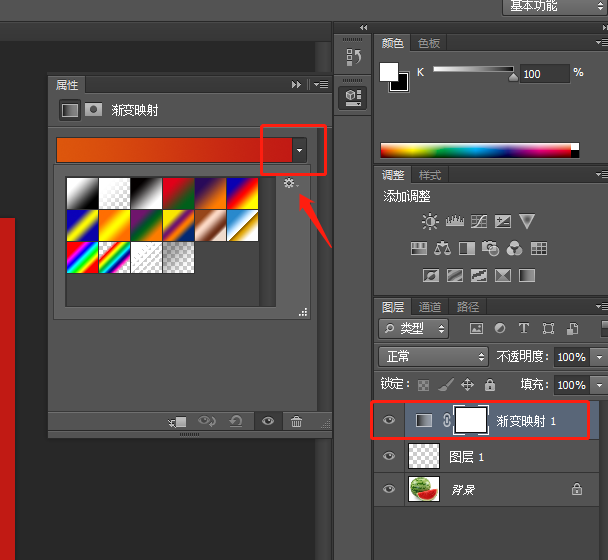Open the Color panel flyout menu
Viewport: 608px width, 560px height.
coord(602,42)
